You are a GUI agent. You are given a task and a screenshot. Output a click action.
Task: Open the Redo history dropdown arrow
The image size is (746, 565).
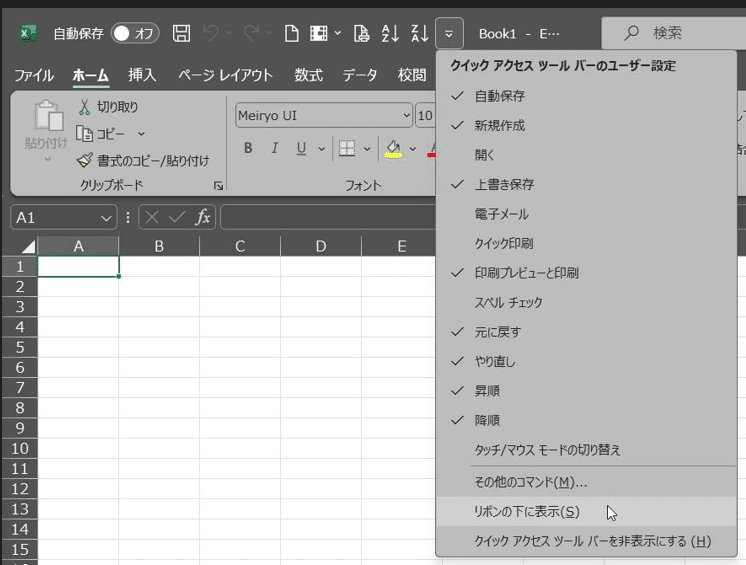[x=269, y=33]
